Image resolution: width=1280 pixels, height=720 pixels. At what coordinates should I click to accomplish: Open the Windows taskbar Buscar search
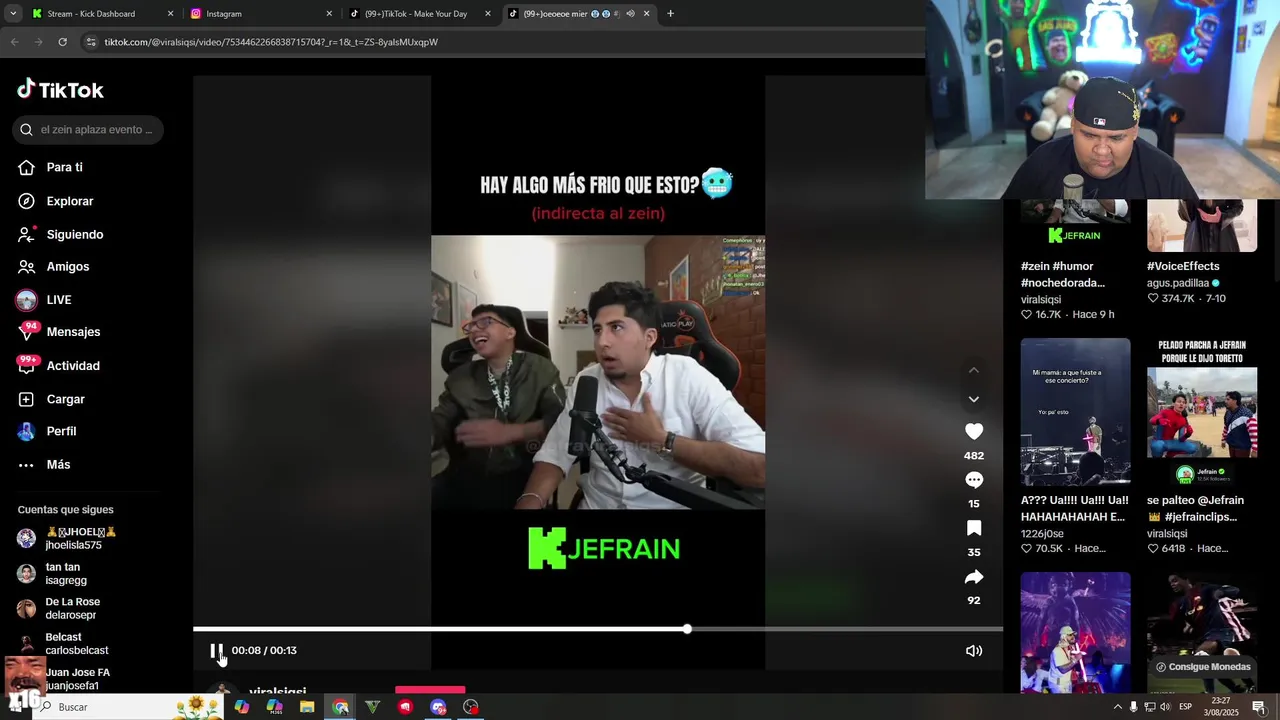(130, 707)
